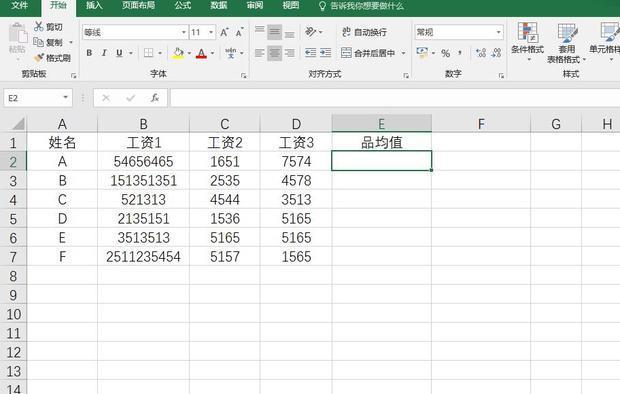Toggle Italic formatting
This screenshot has width=620, height=394.
tap(104, 53)
